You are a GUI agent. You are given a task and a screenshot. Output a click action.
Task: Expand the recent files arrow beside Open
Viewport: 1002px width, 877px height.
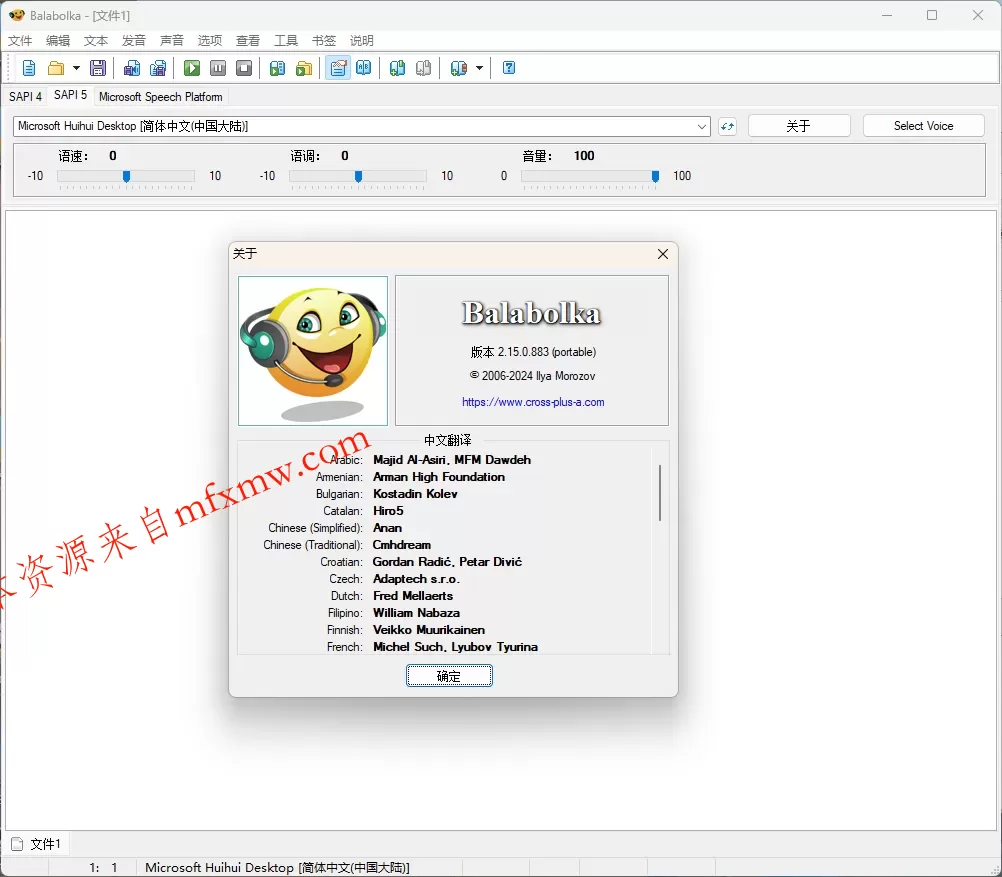coord(76,68)
